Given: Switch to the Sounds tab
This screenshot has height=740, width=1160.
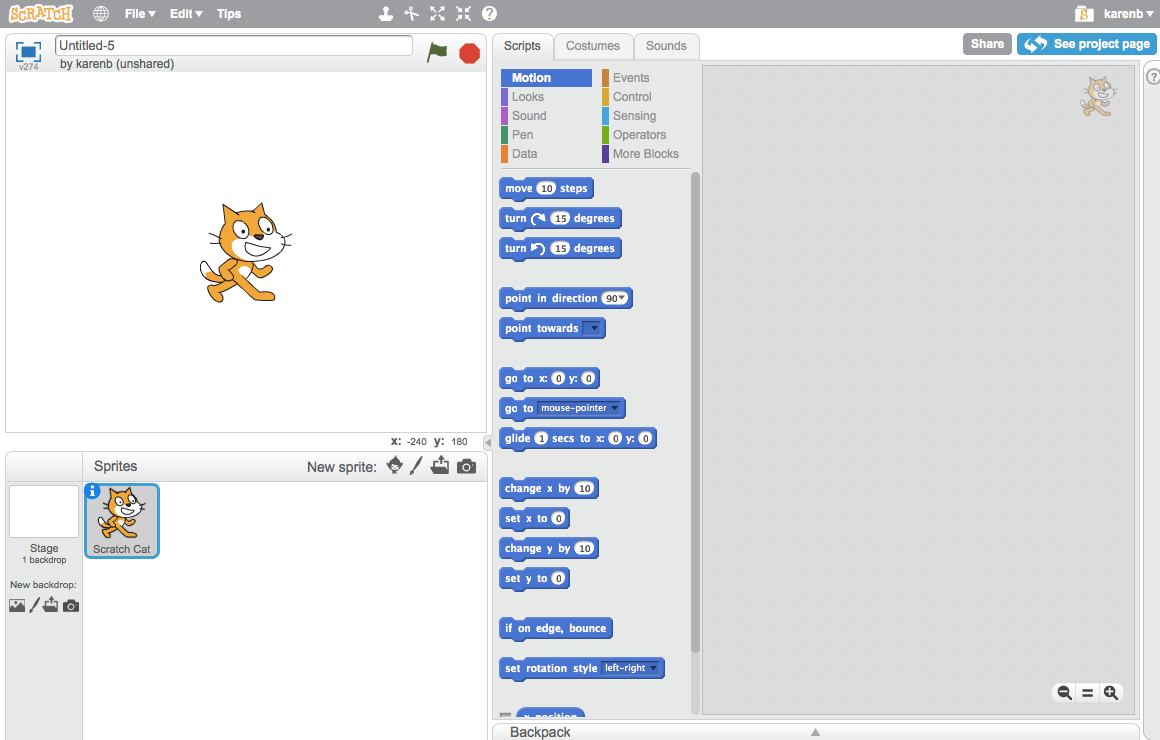Looking at the screenshot, I should pos(666,46).
